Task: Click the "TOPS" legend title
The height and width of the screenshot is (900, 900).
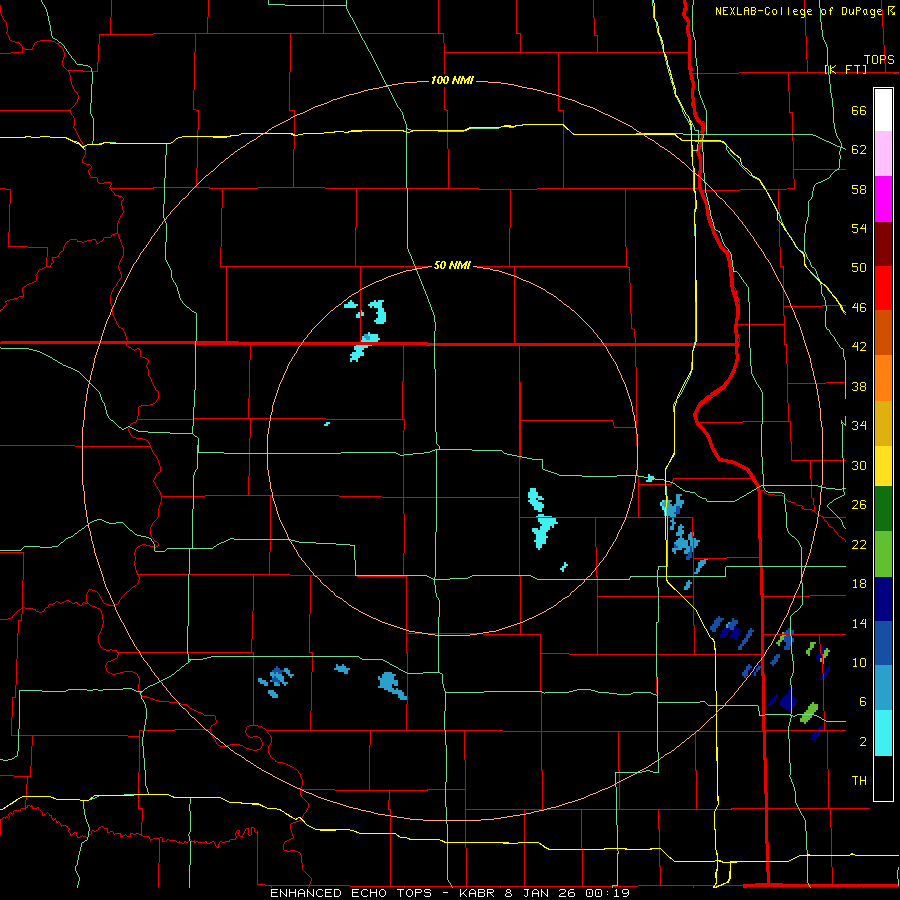Action: (x=879, y=60)
